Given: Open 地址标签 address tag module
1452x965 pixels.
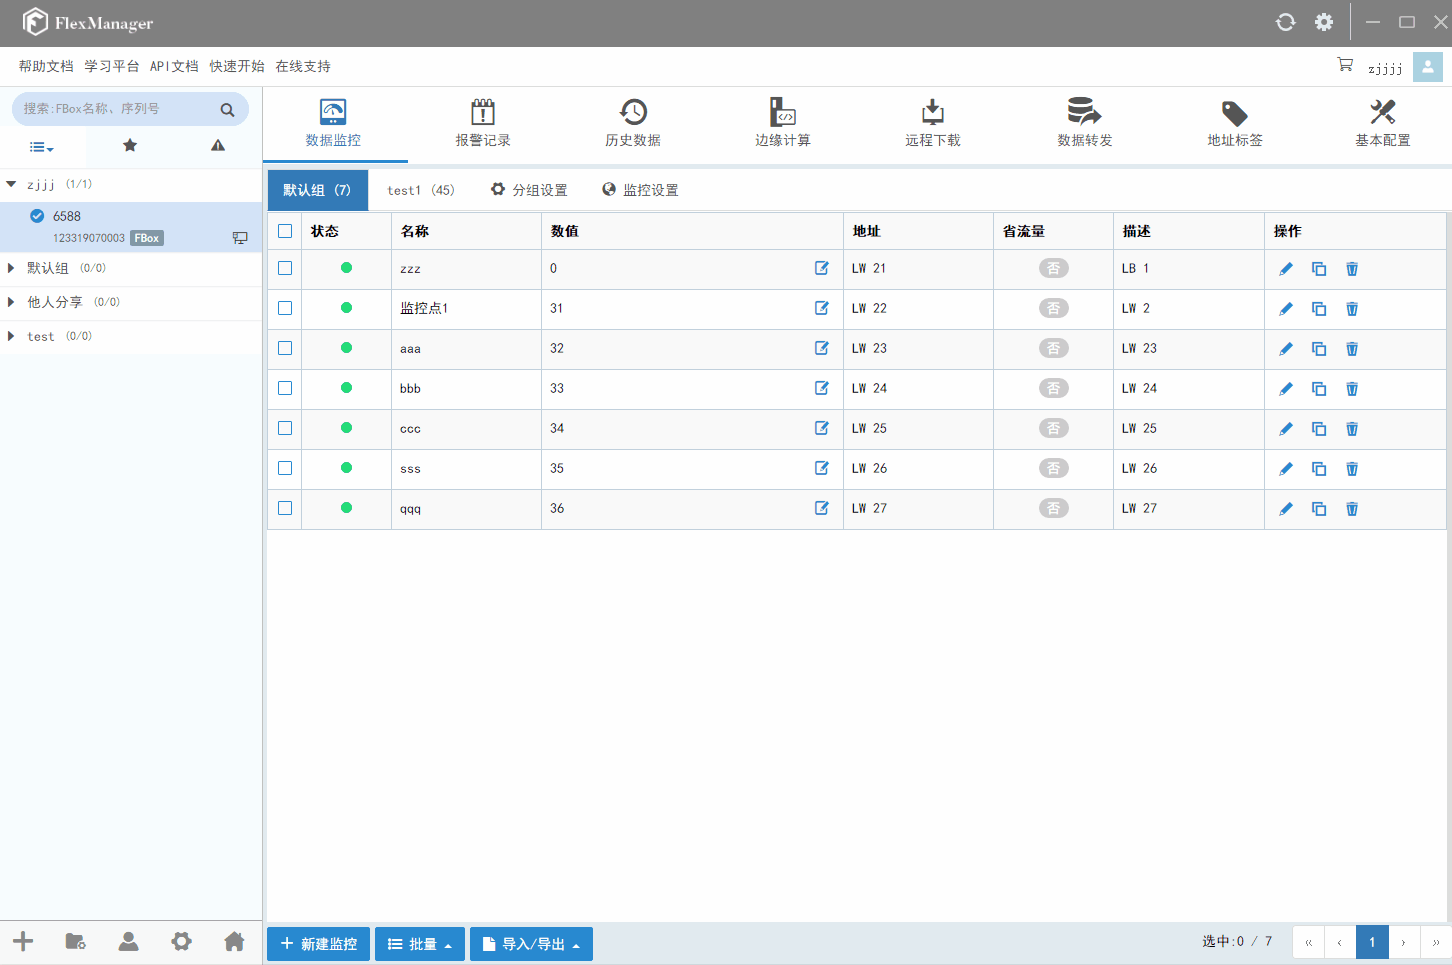Looking at the screenshot, I should click(1235, 123).
